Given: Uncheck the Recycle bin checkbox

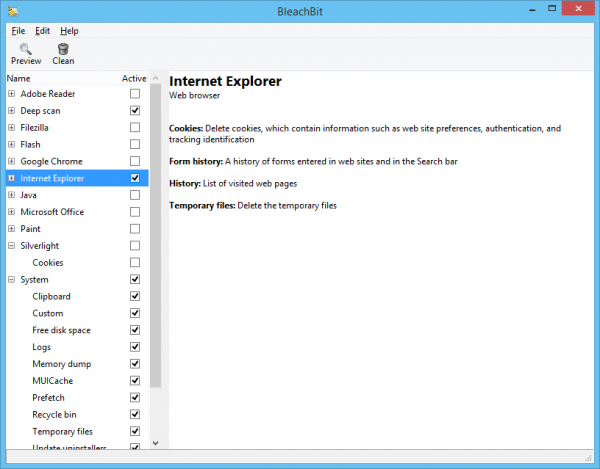Looking at the screenshot, I should click(135, 414).
